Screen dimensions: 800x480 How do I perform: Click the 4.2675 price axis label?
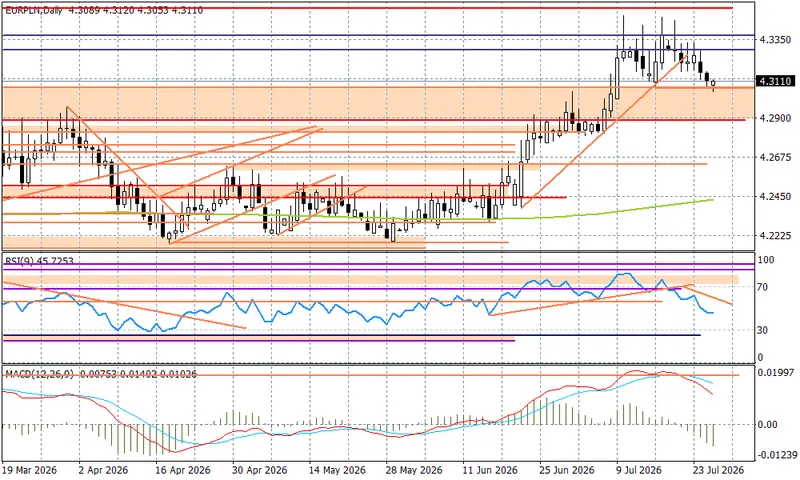click(x=775, y=157)
